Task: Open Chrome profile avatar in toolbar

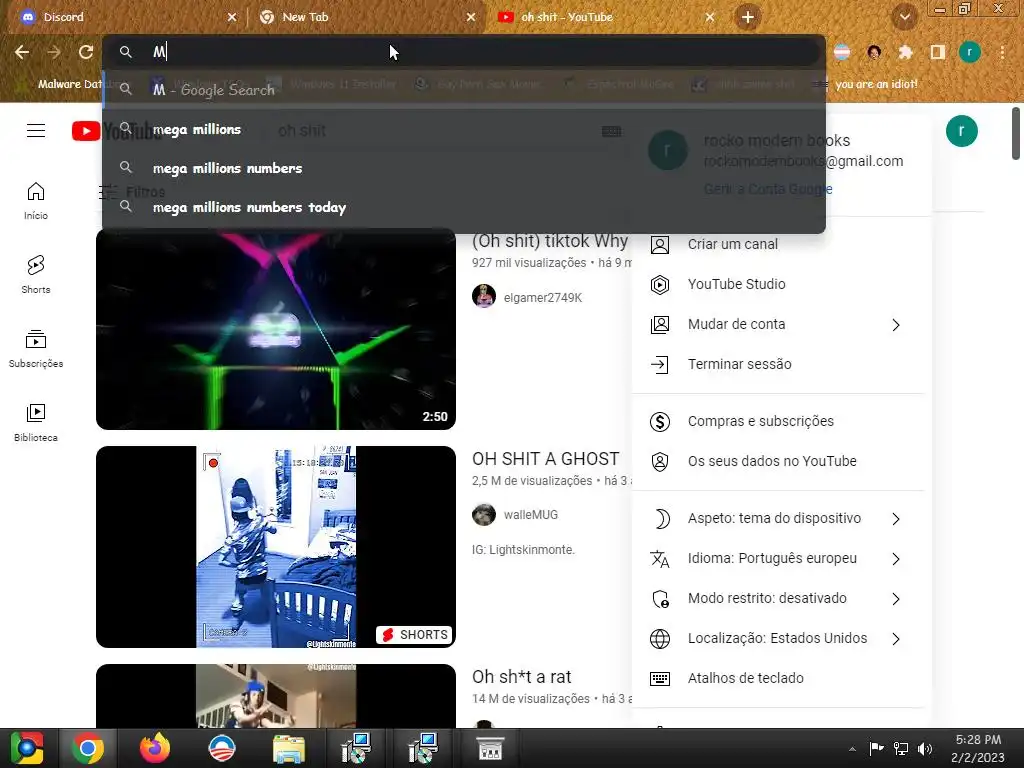Action: click(x=970, y=52)
